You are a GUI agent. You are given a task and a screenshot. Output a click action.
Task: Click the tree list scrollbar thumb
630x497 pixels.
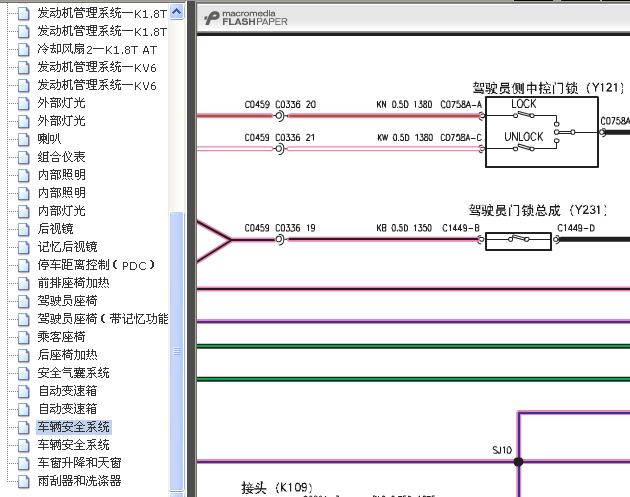pyautogui.click(x=176, y=351)
